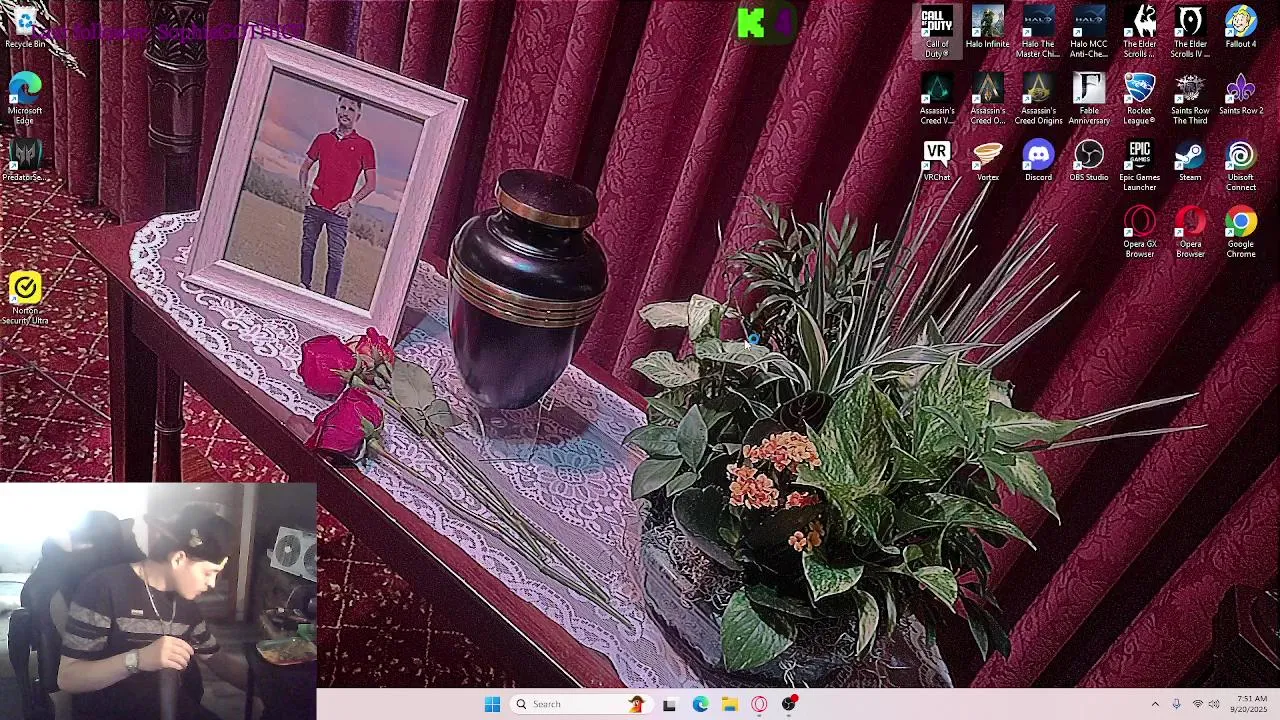Select the Saints Row The Third shortcut
1280x720 pixels.
pos(1190,99)
